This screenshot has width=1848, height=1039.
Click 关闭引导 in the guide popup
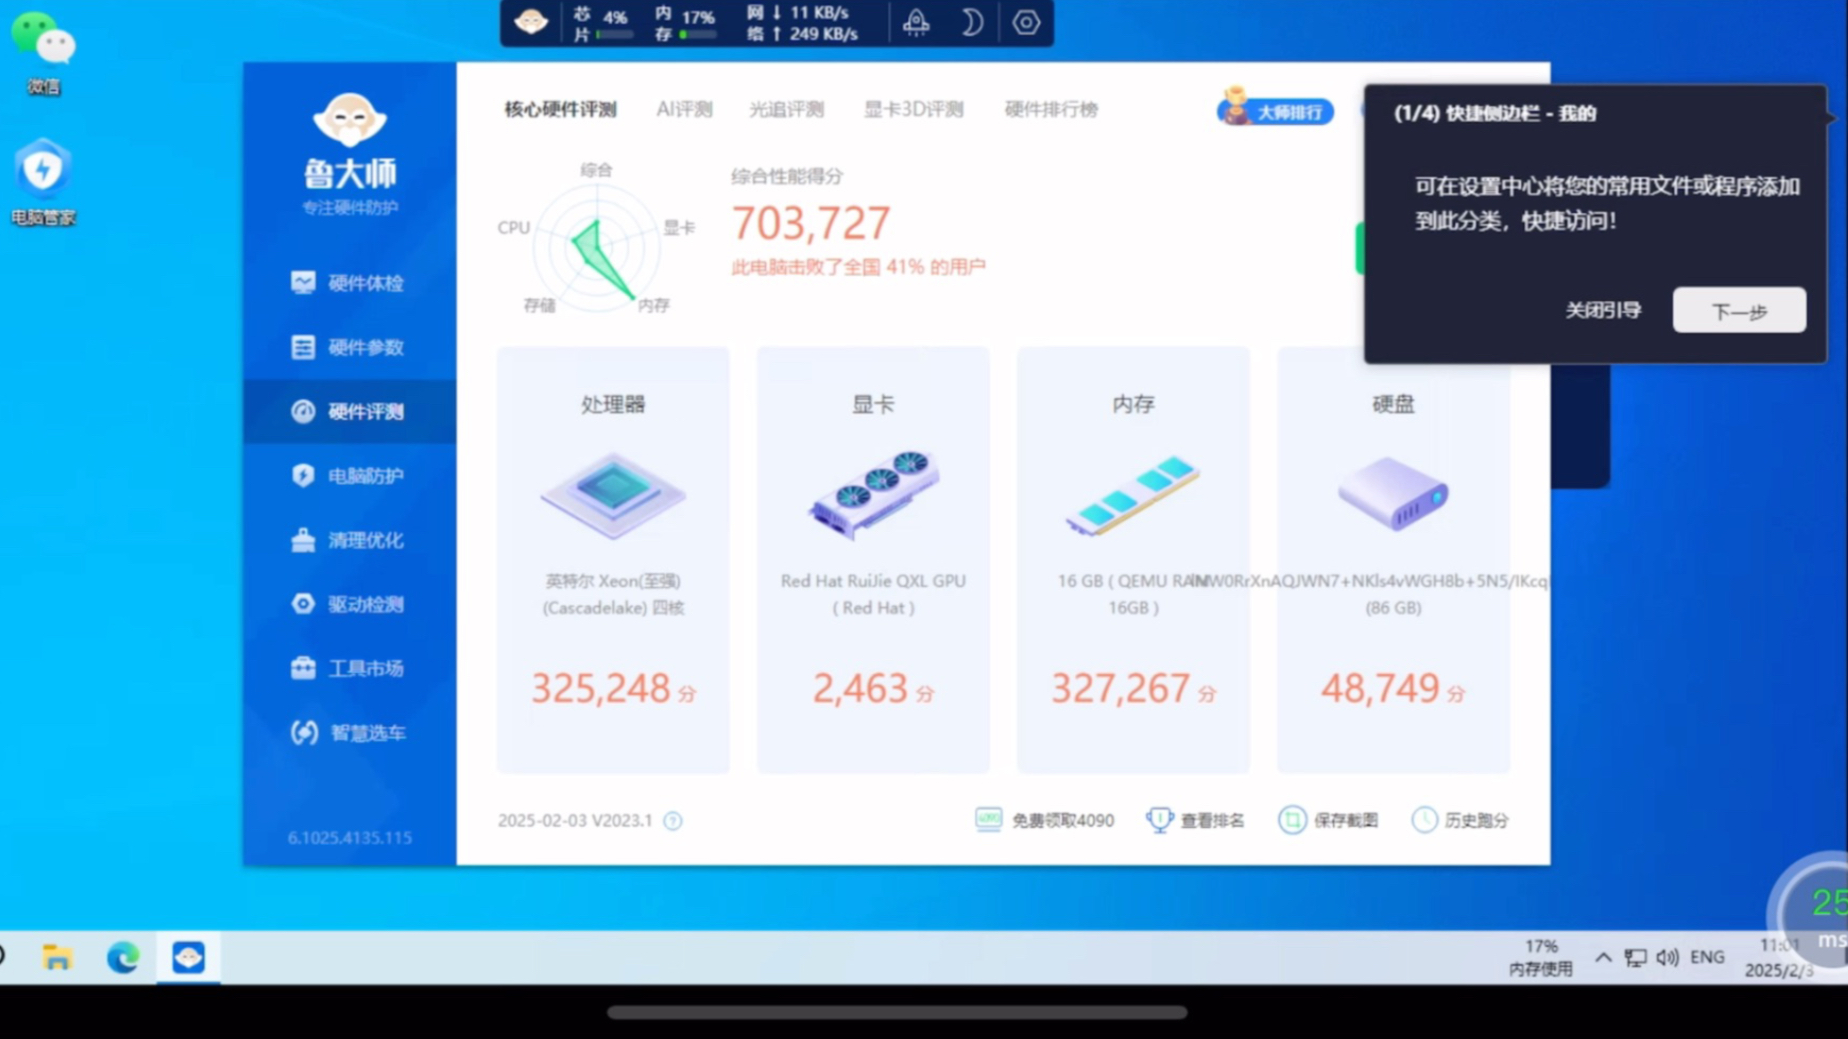pyautogui.click(x=1603, y=310)
